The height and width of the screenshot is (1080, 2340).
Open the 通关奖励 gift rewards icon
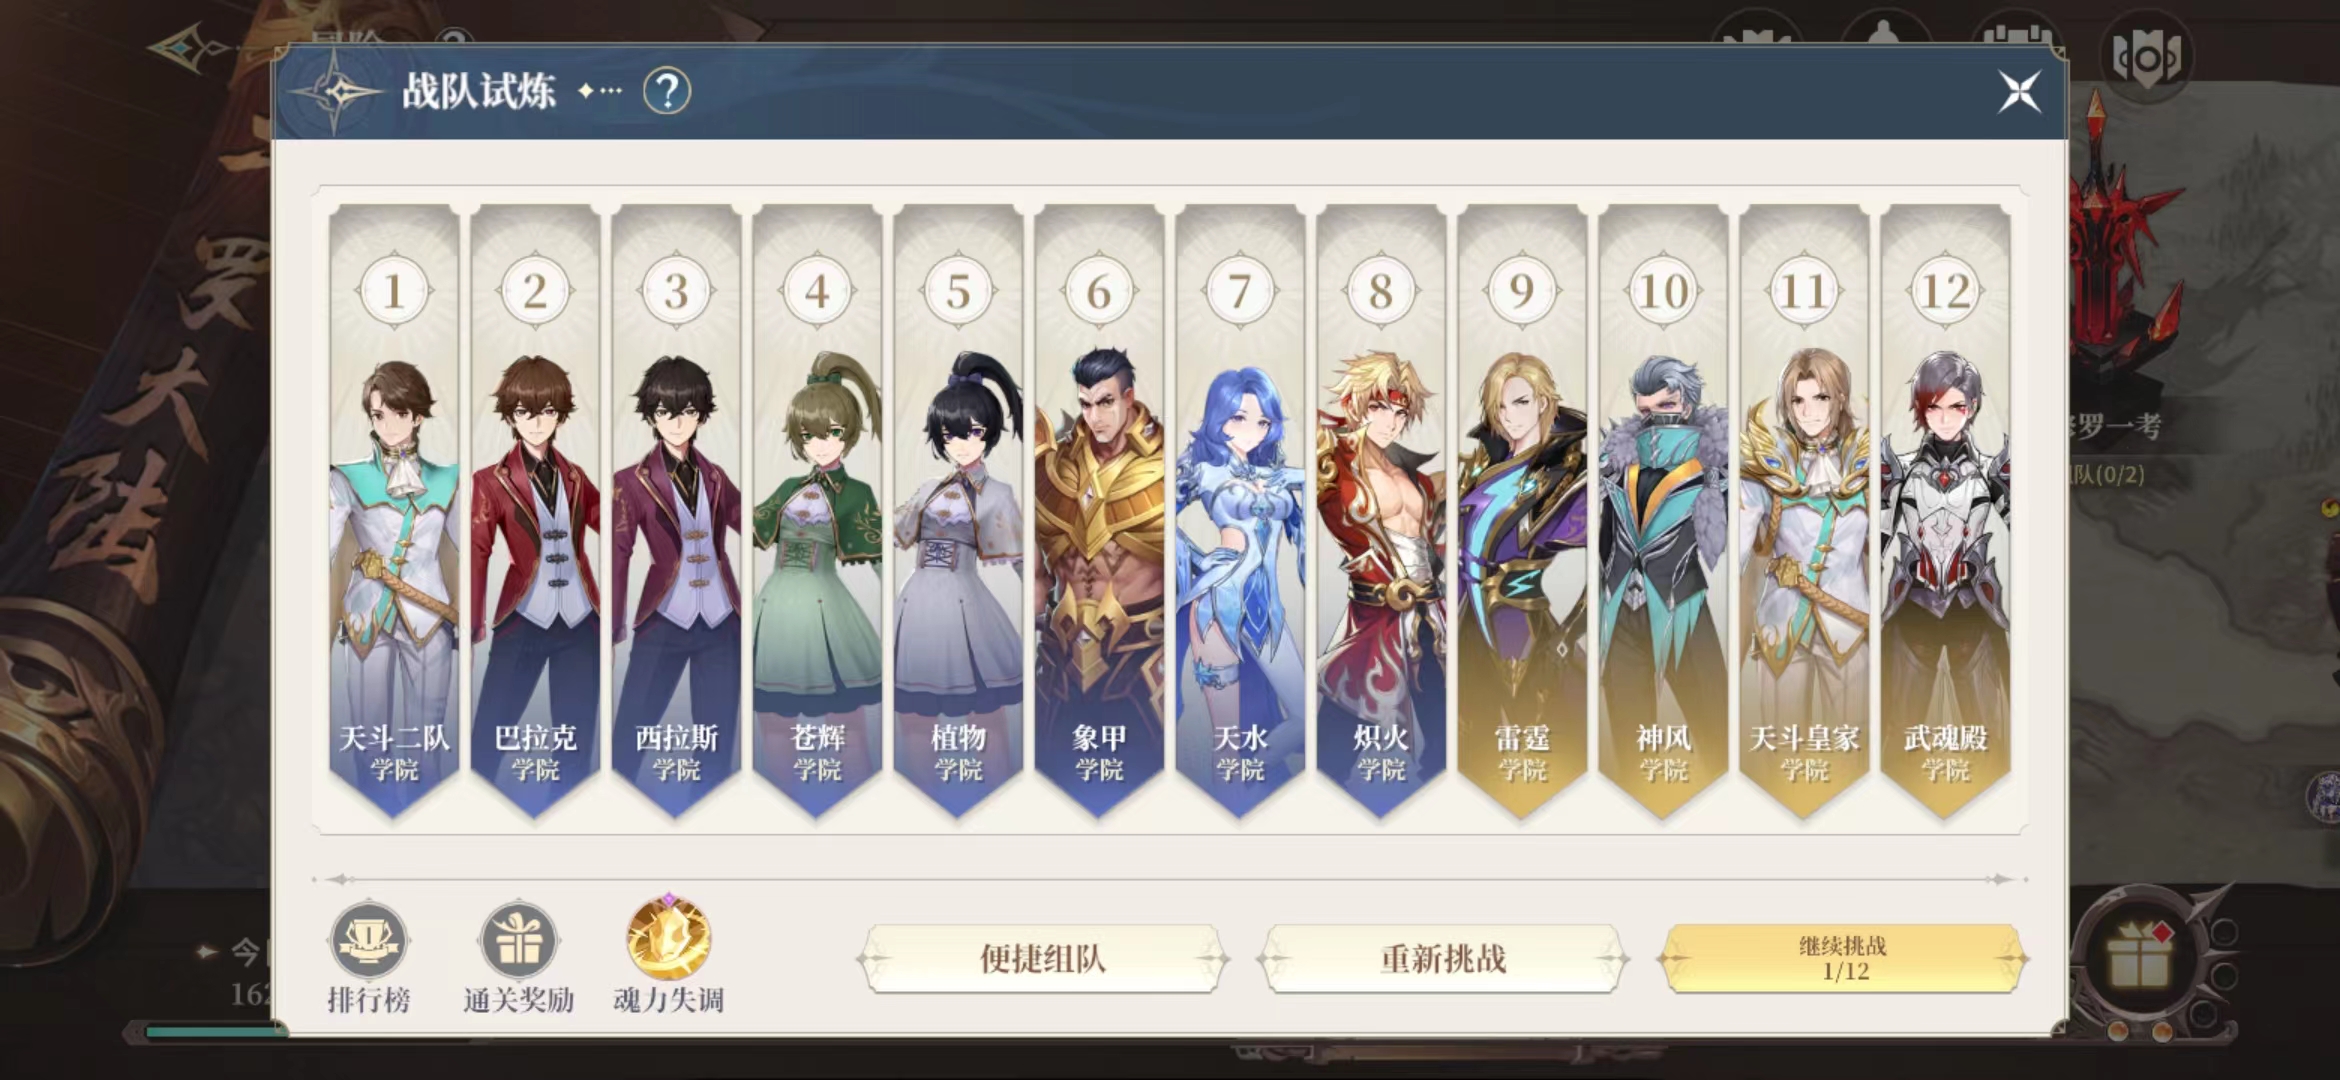click(518, 942)
